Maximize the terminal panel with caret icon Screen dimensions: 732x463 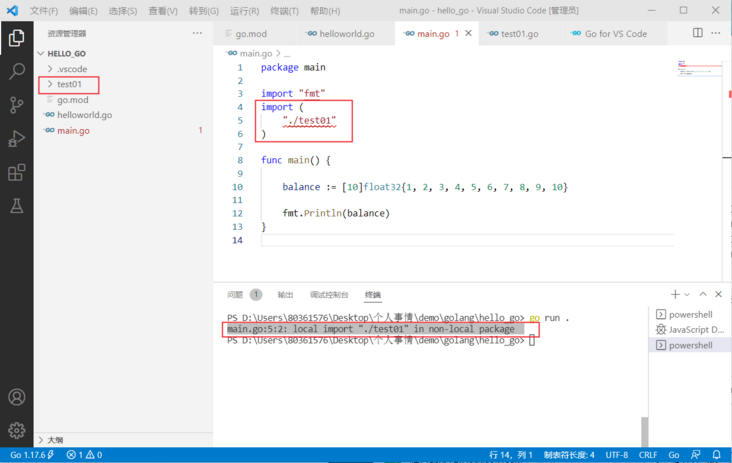[703, 294]
